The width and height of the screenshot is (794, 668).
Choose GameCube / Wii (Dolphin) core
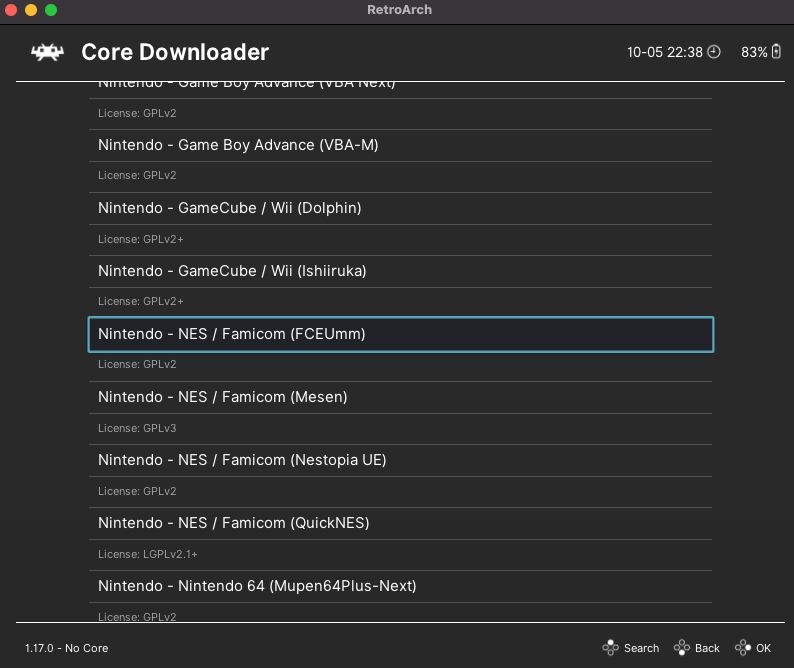click(401, 208)
